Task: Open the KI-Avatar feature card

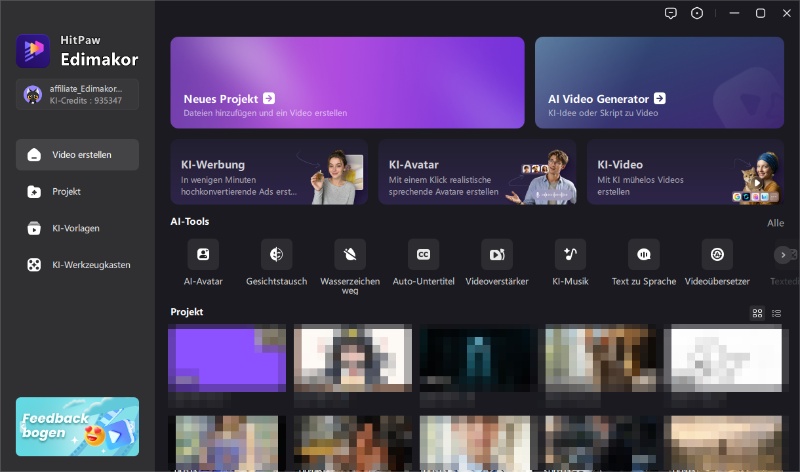Action: [477, 172]
